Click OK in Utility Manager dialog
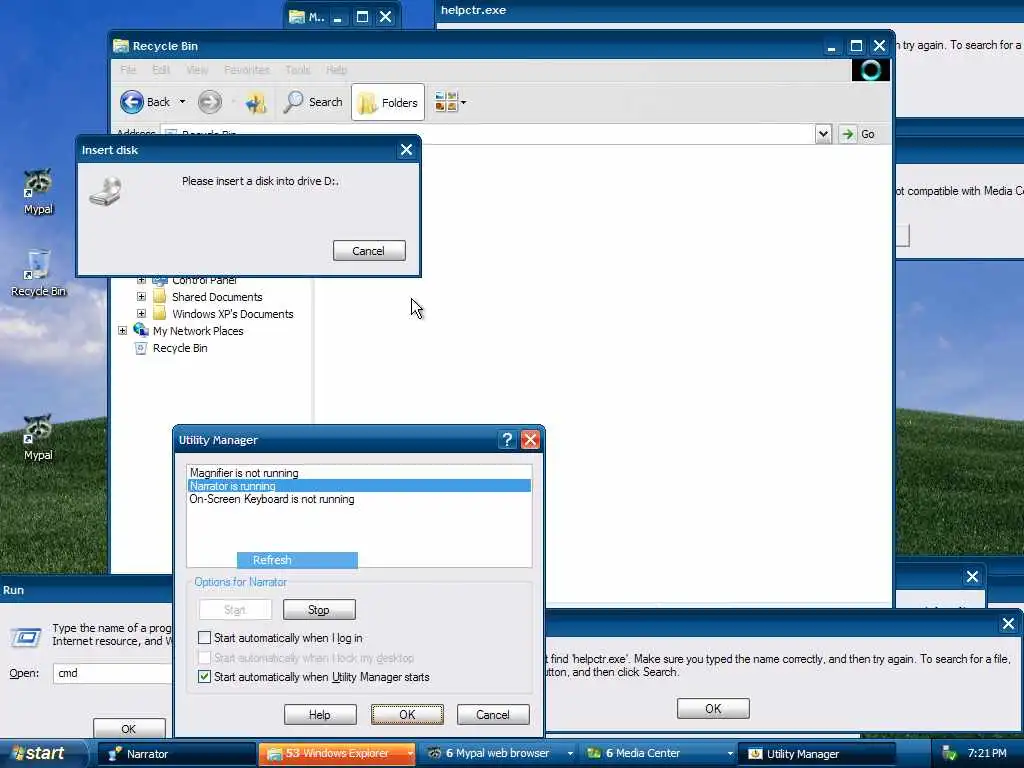1024x768 pixels. pos(408,714)
